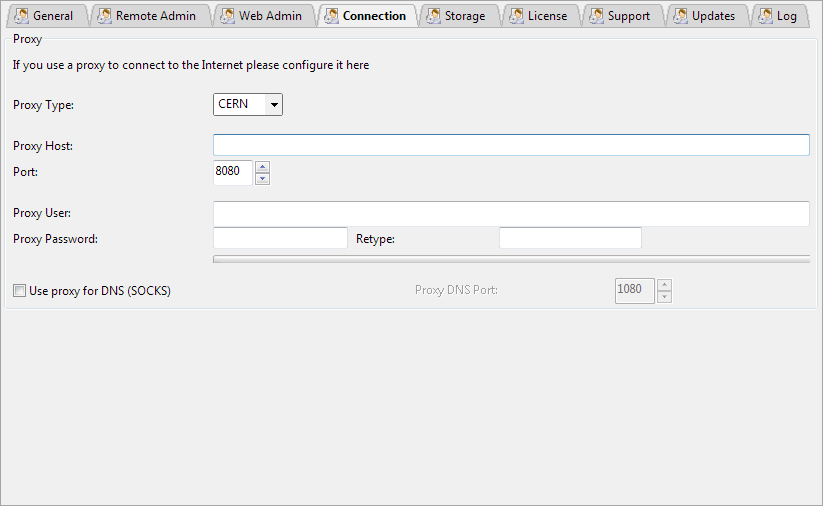Click the General tab icon
This screenshot has width=823, height=506.
pyautogui.click(x=21, y=16)
